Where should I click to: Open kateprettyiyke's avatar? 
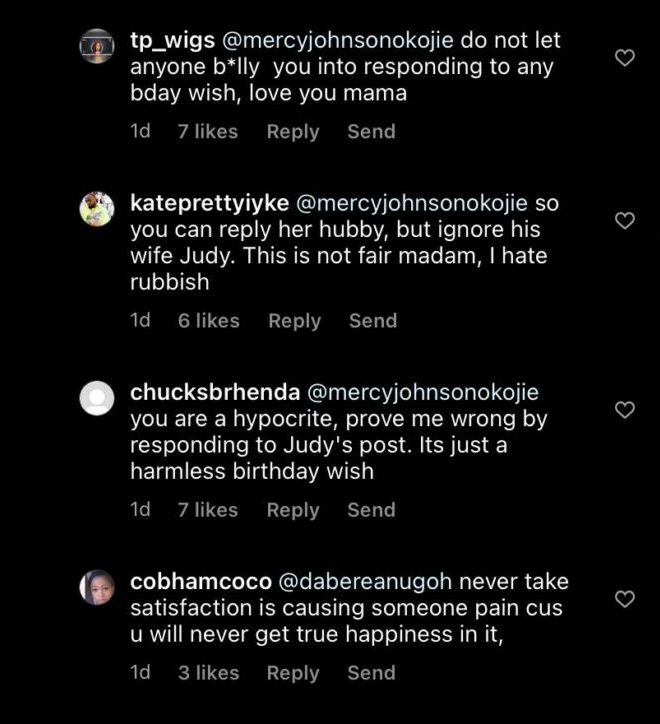click(96, 208)
